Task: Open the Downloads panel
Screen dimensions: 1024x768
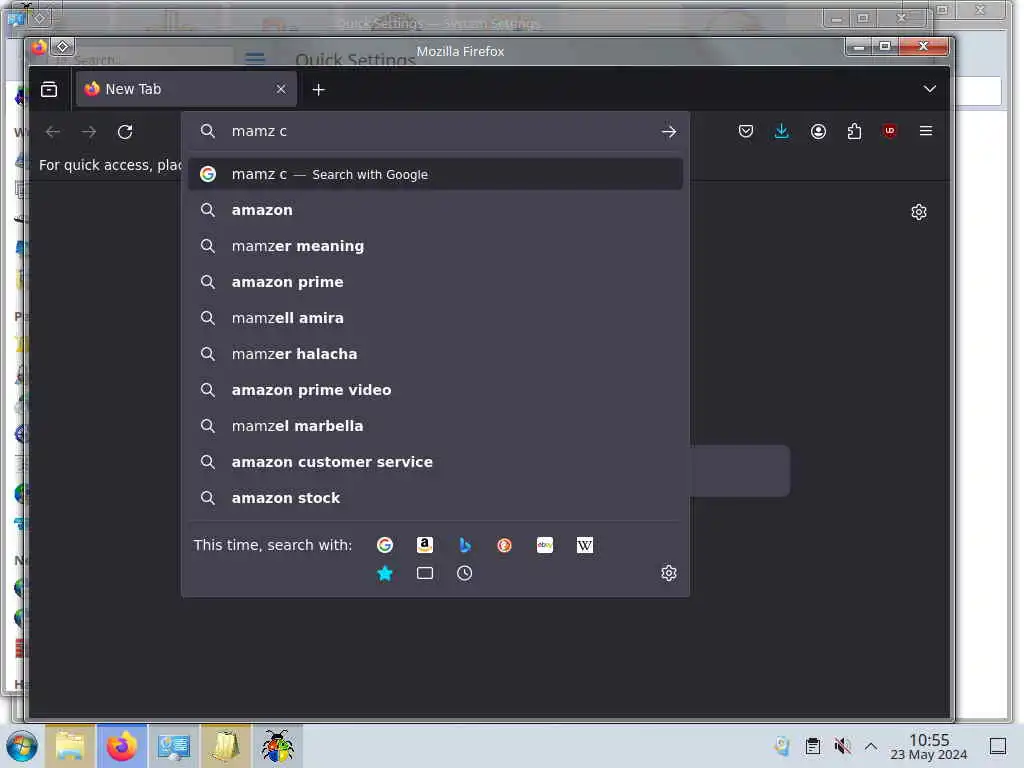Action: (x=782, y=131)
